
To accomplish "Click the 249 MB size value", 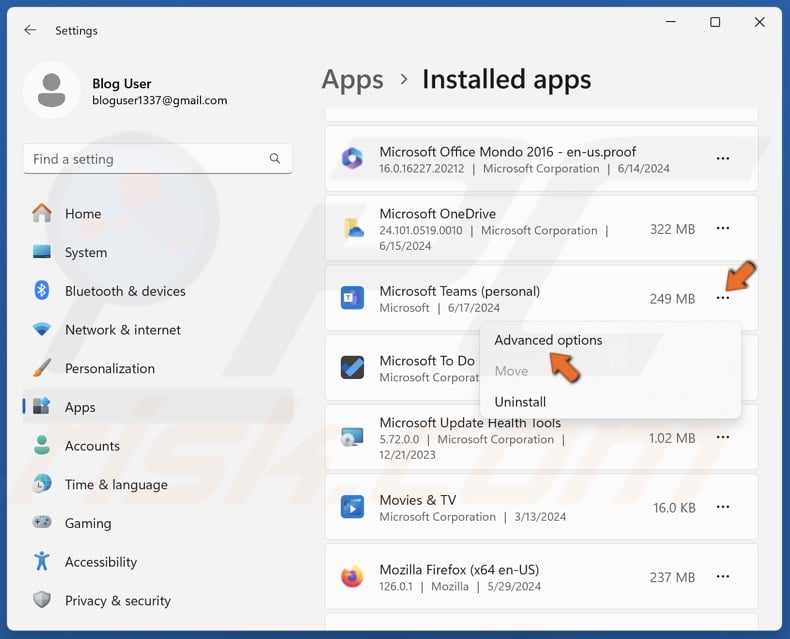I will [672, 299].
